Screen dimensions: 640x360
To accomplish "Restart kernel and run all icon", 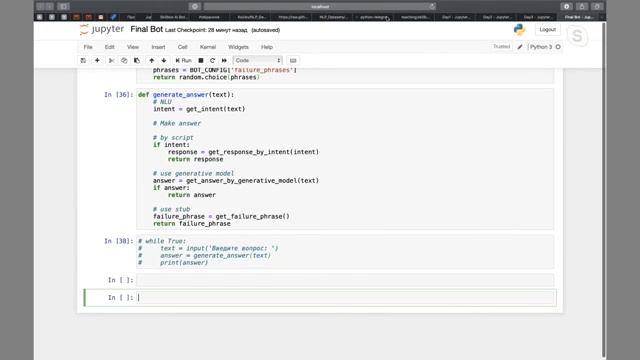I will [224, 60].
